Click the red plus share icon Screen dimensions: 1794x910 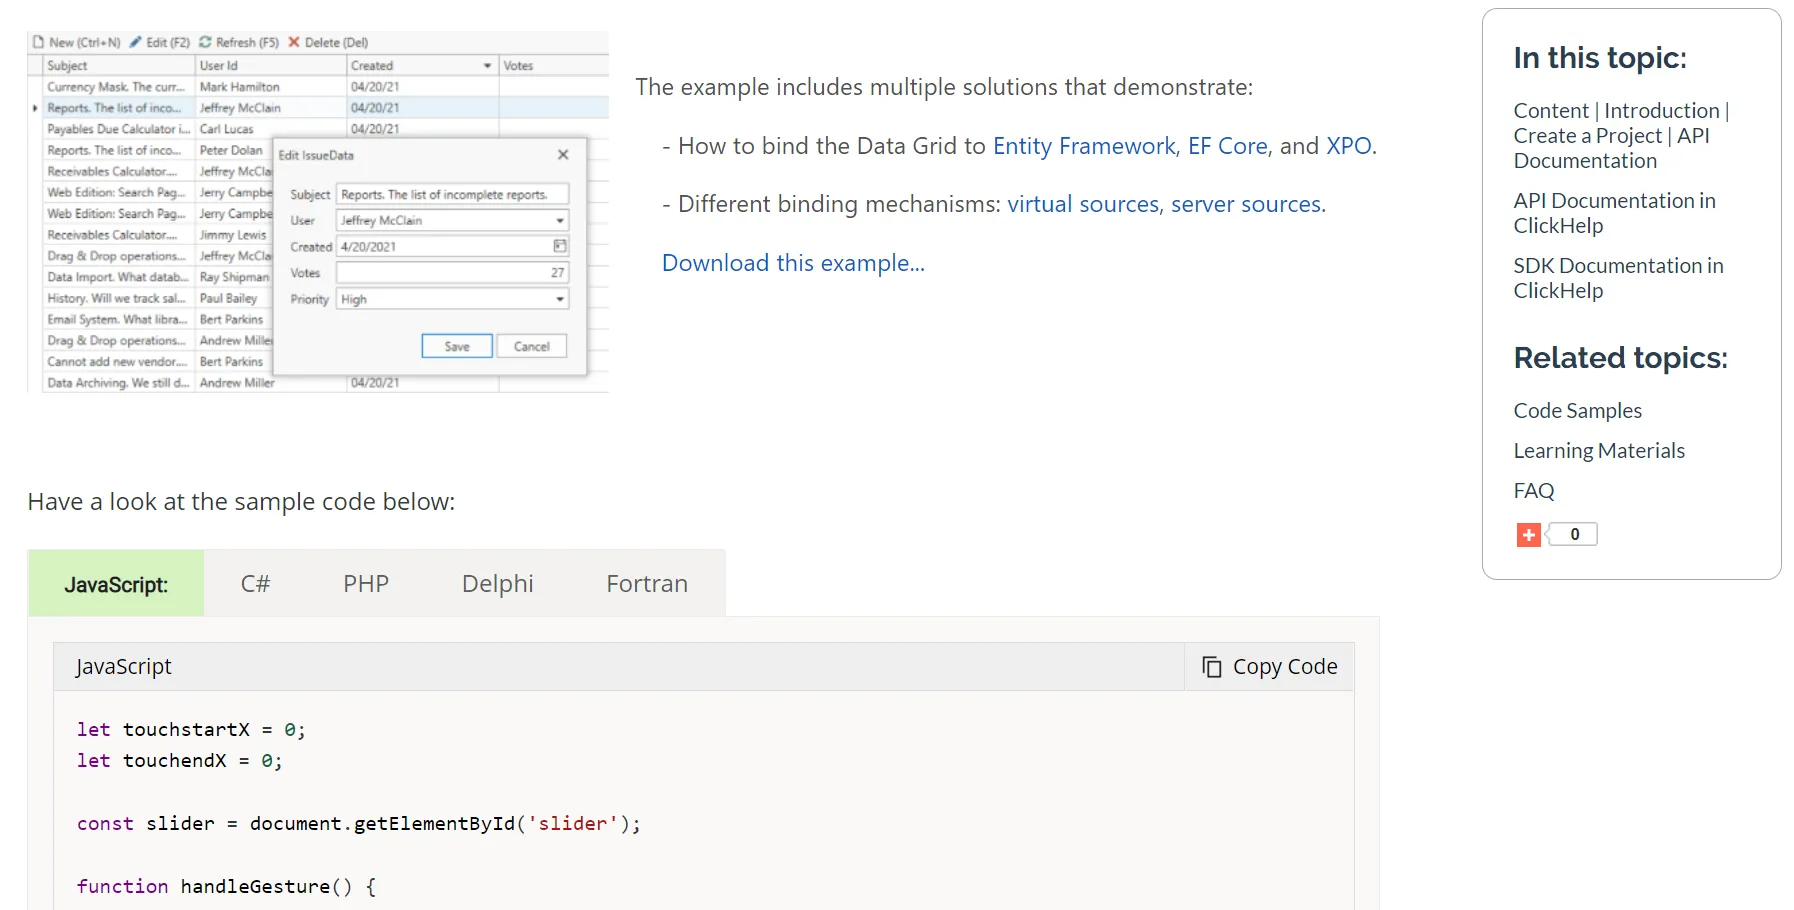[x=1527, y=535]
